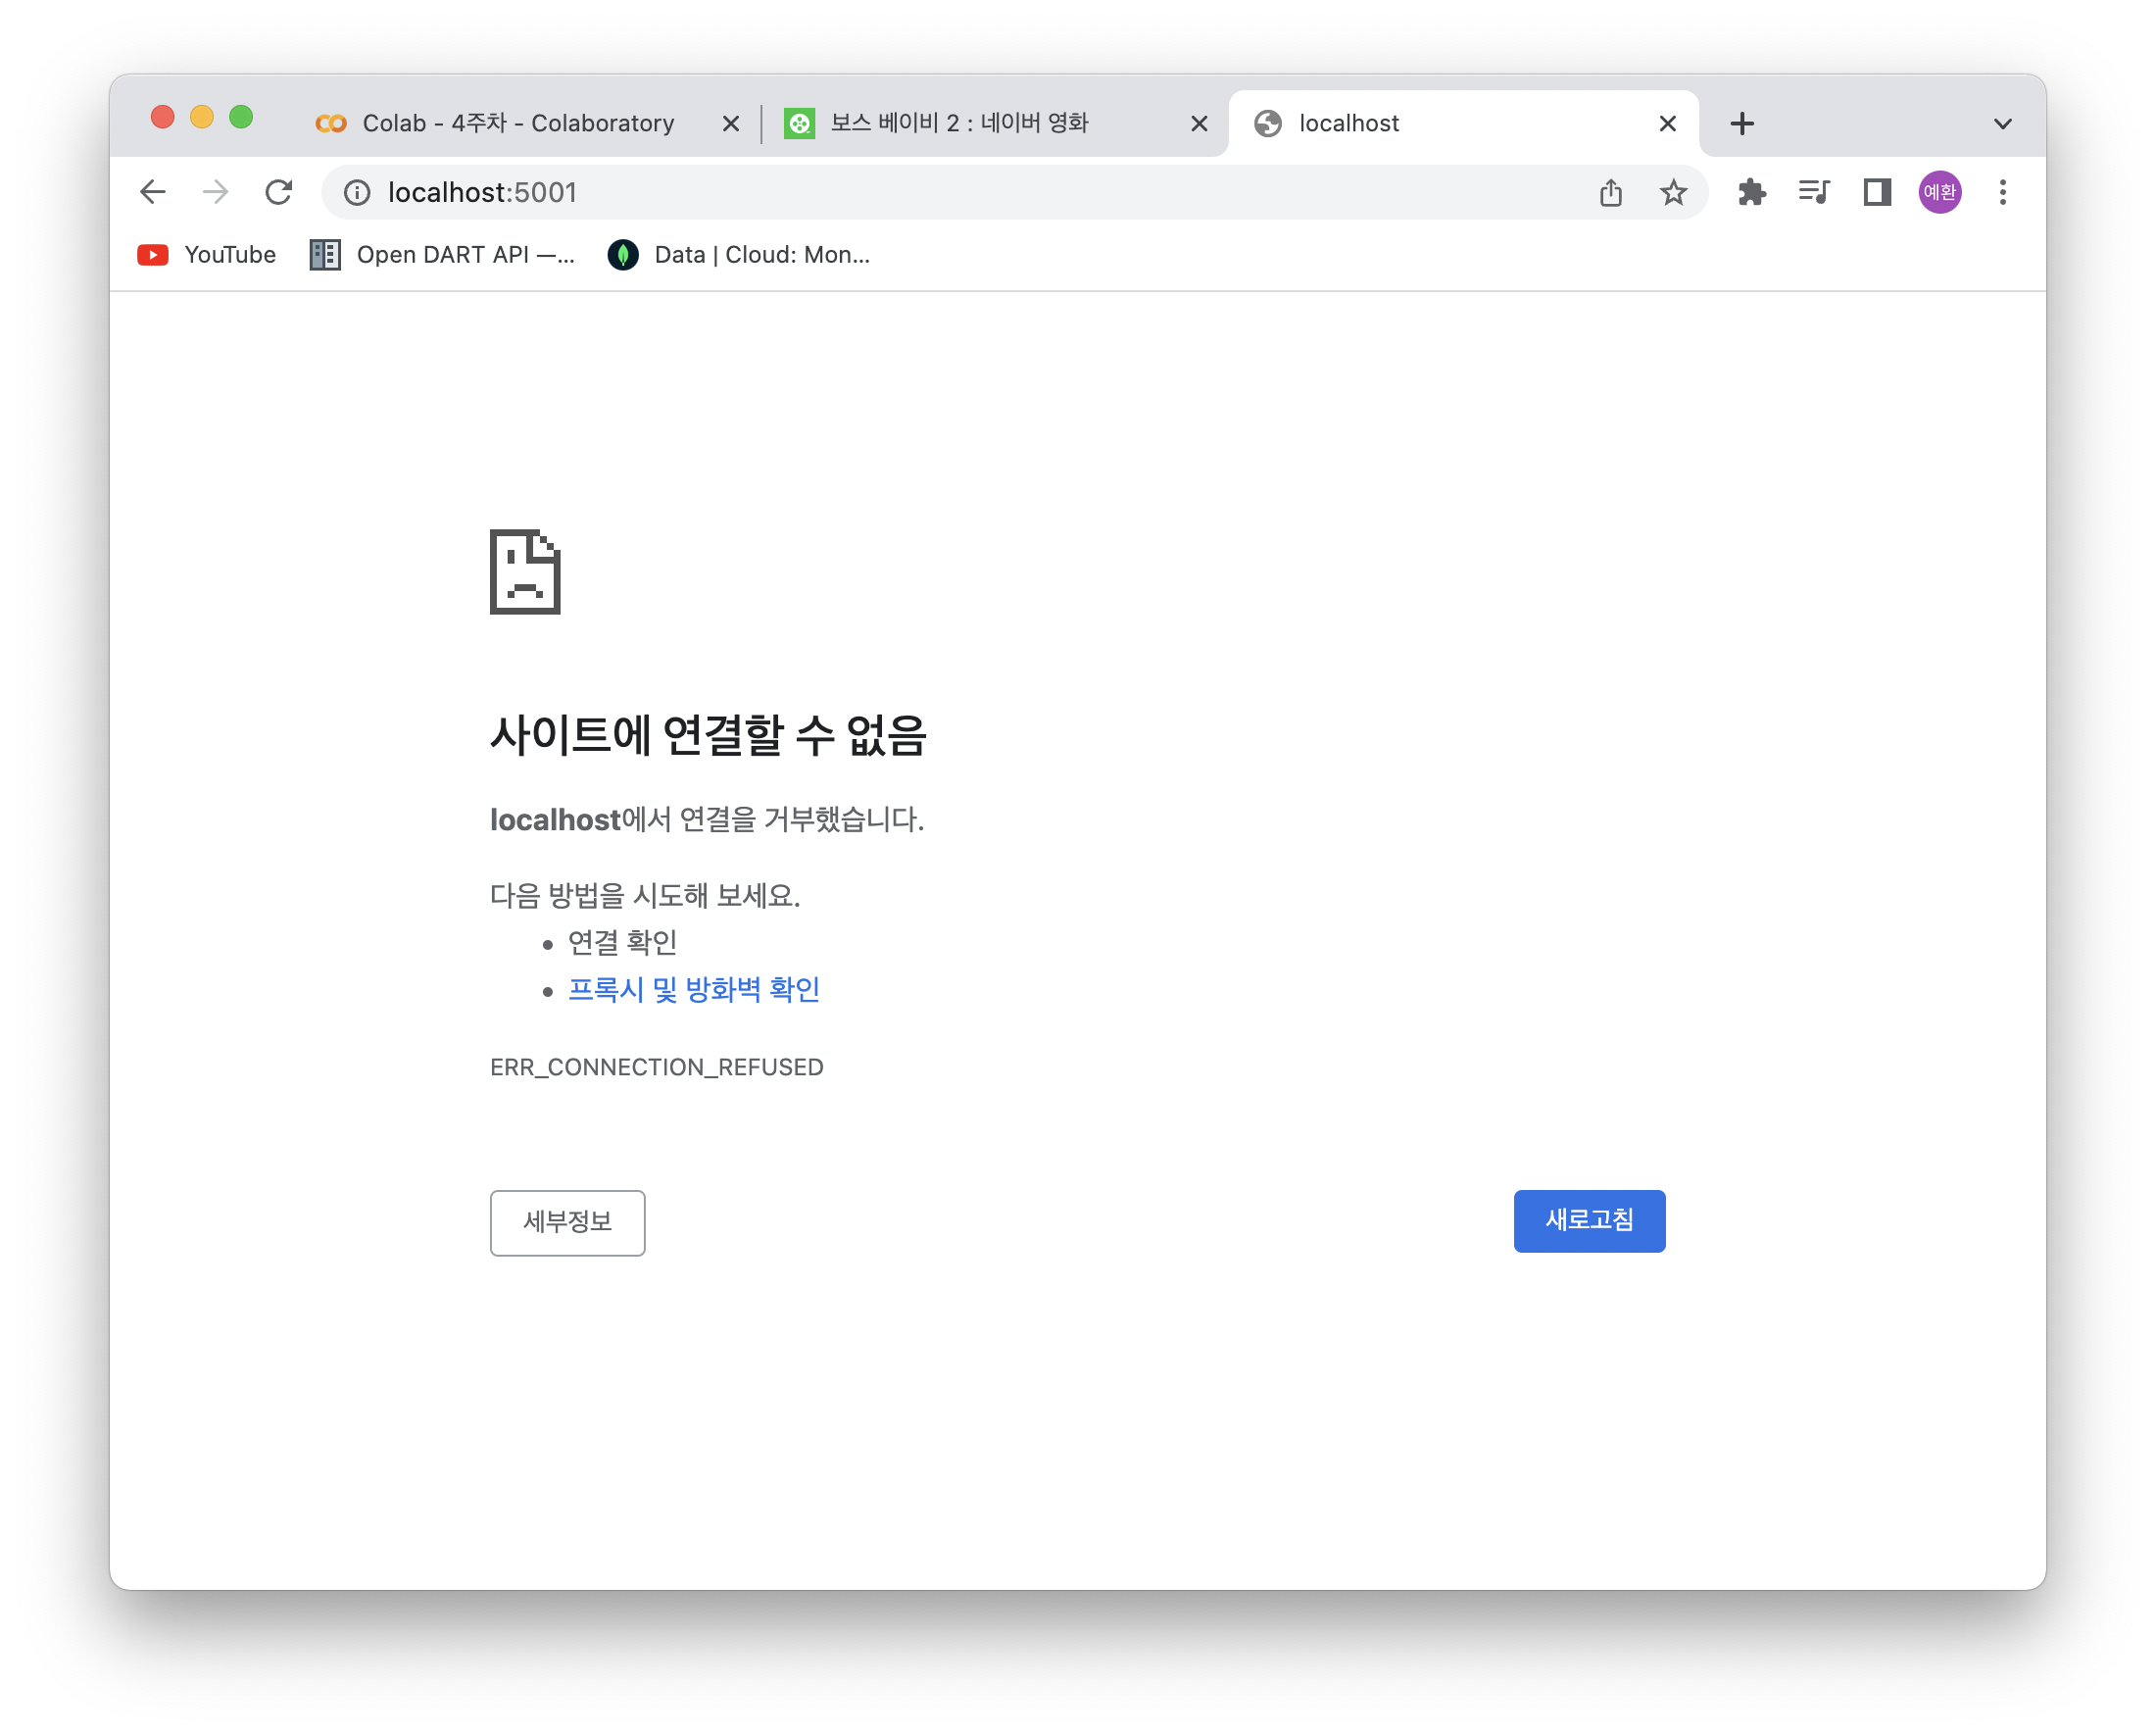Click the sad page error icon

coord(525,571)
